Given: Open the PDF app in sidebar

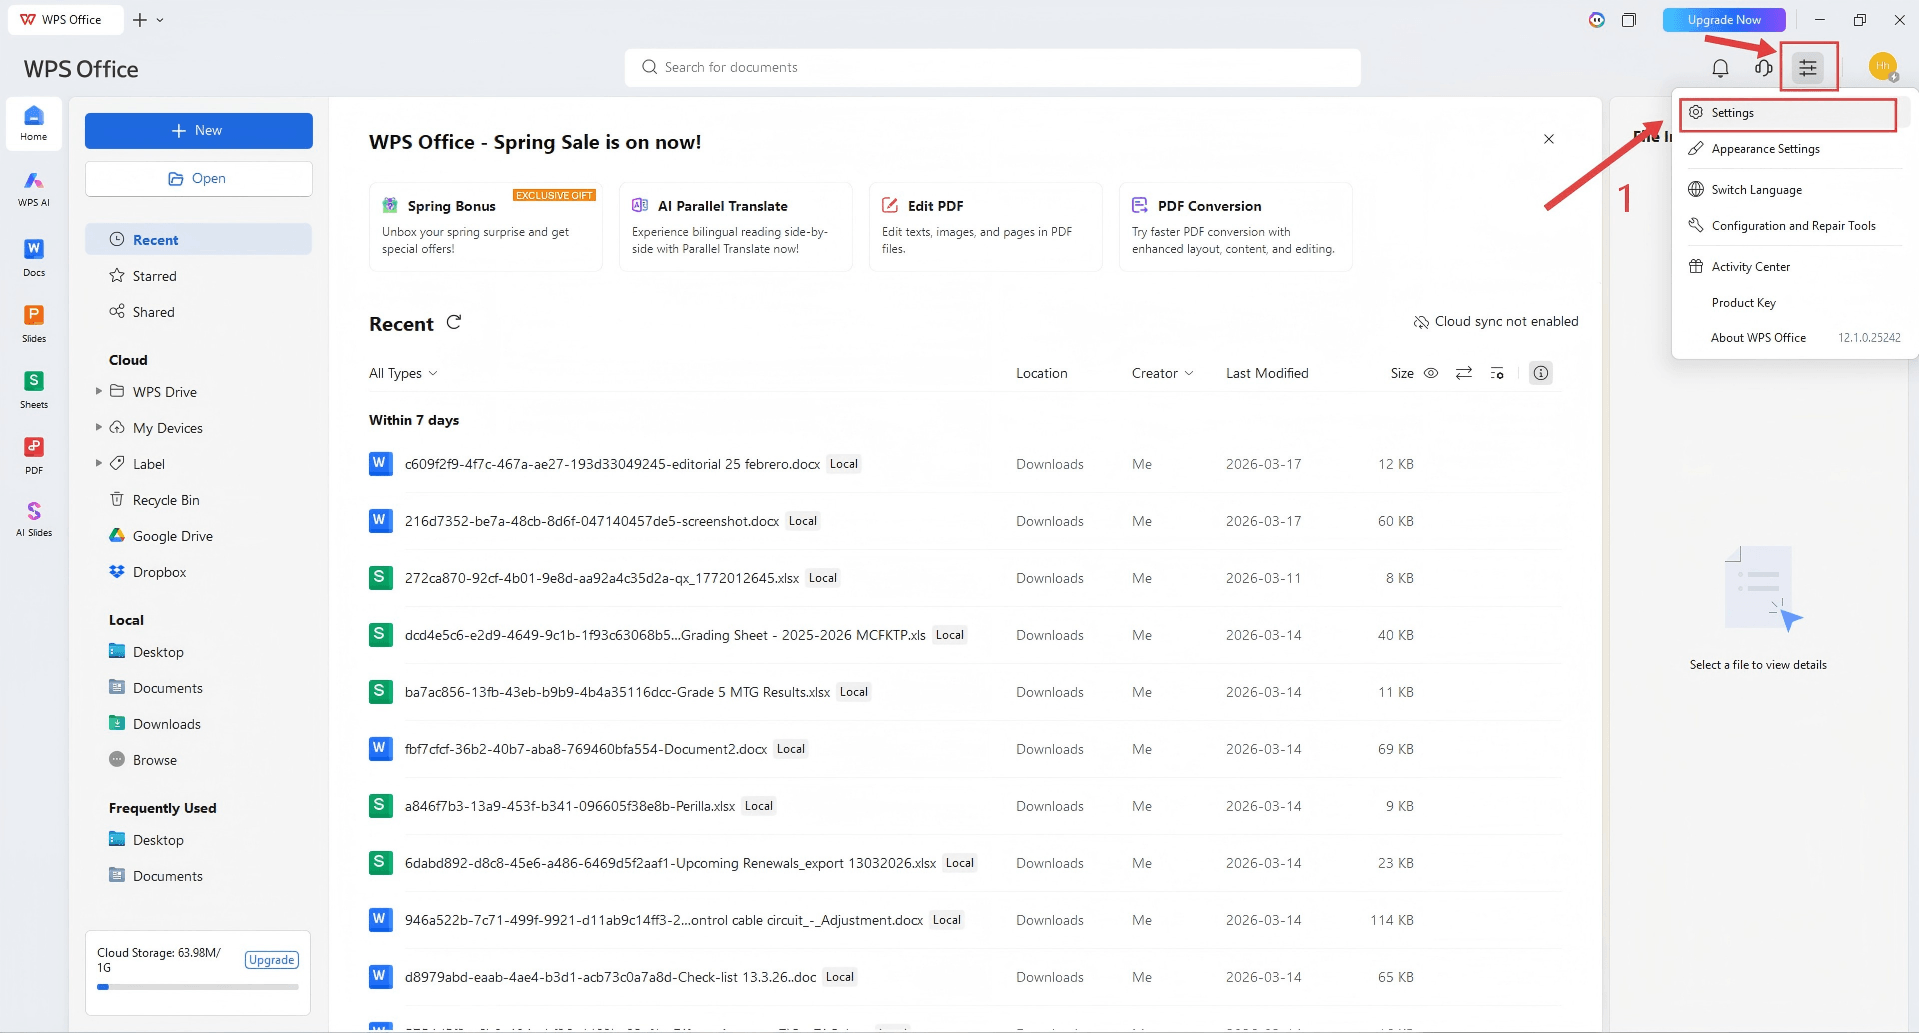Looking at the screenshot, I should click(x=34, y=455).
